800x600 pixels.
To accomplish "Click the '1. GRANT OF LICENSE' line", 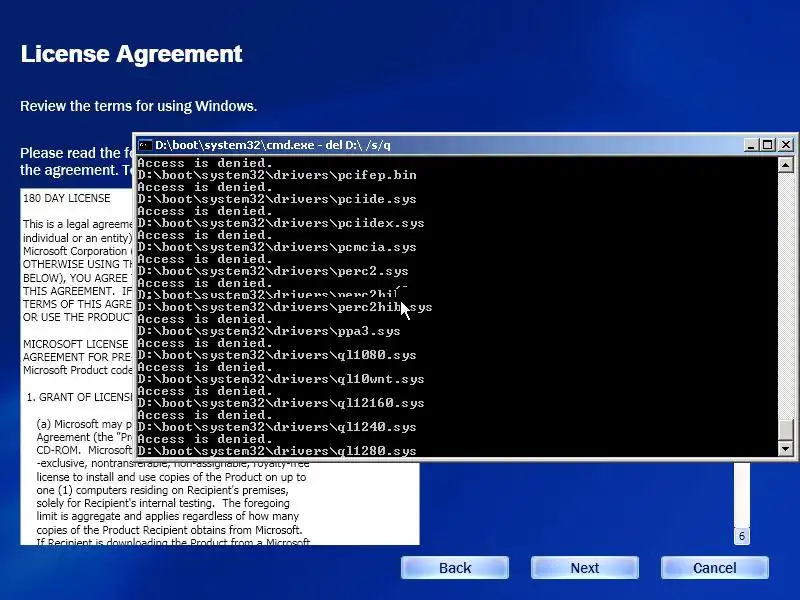I will (x=79, y=397).
